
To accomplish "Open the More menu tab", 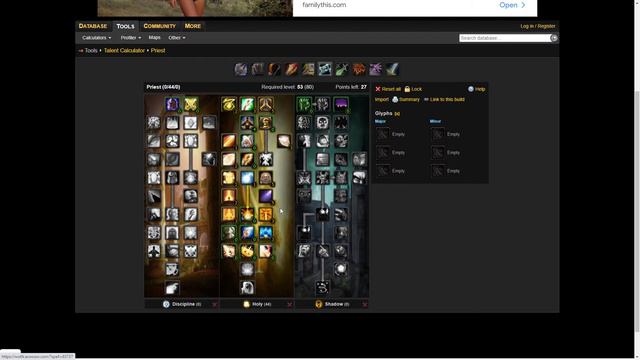I will point(193,26).
